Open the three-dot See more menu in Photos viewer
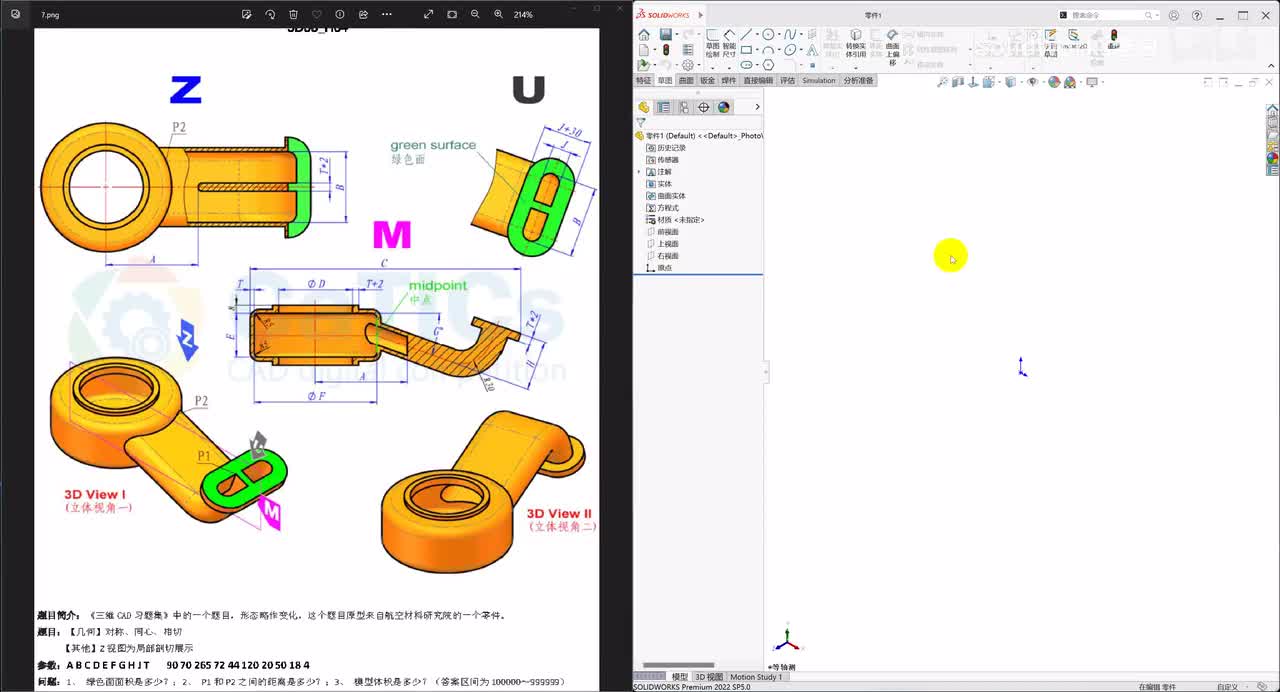1280x692 pixels. click(x=387, y=14)
